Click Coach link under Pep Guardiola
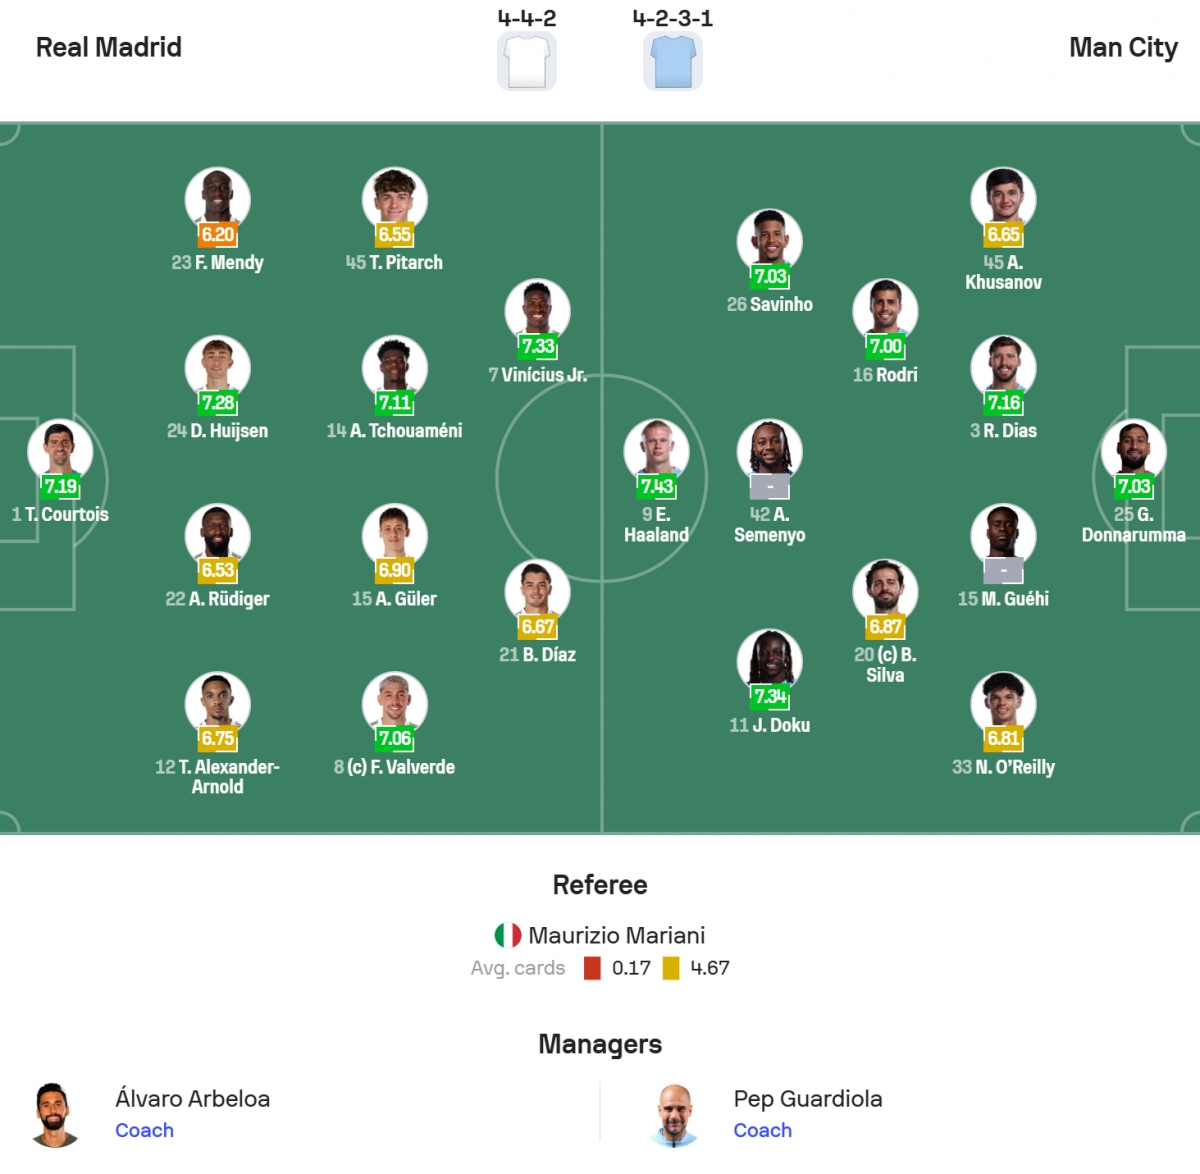Image resolution: width=1200 pixels, height=1174 pixels. coord(762,1130)
